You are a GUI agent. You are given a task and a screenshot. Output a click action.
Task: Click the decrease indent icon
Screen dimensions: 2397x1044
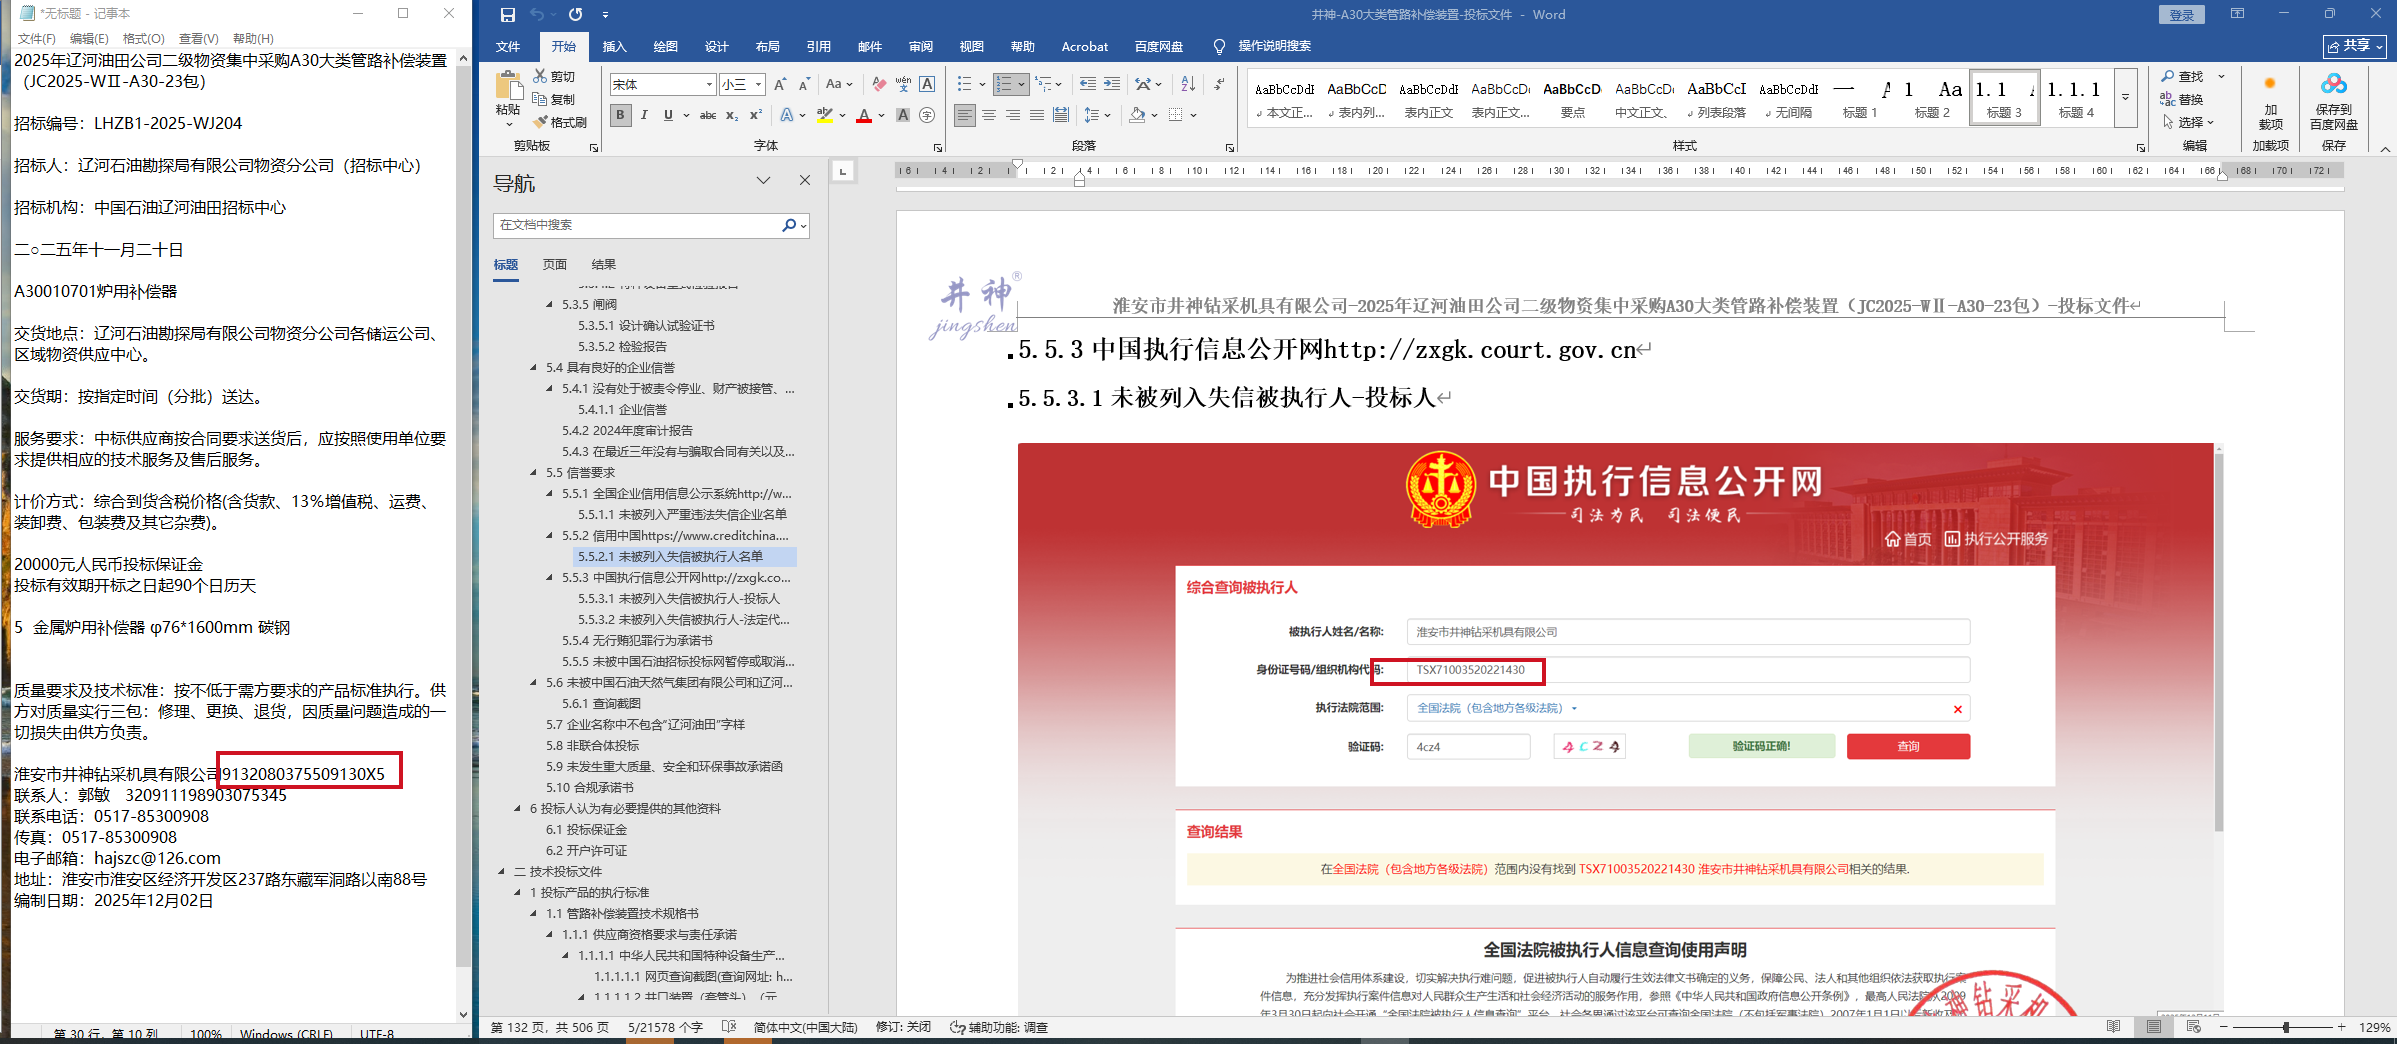click(x=1088, y=85)
